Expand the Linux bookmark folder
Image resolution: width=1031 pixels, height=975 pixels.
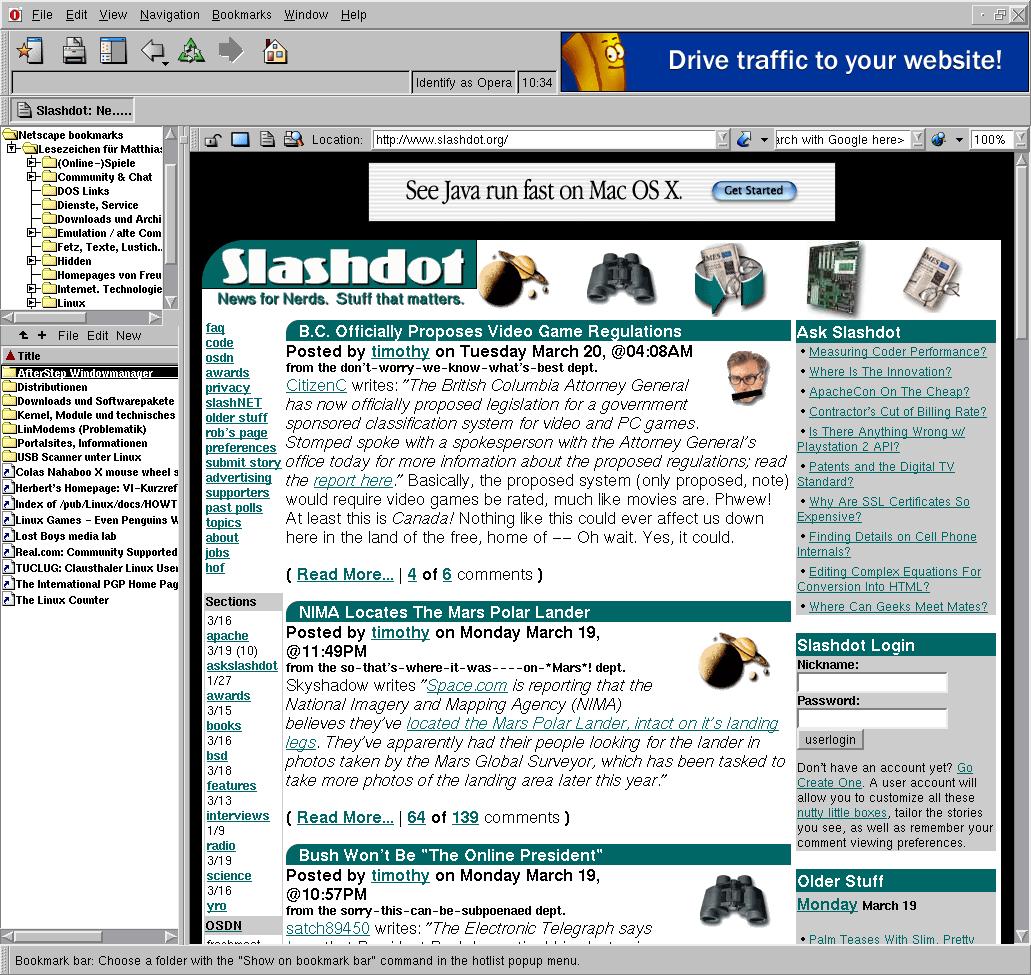[x=32, y=303]
